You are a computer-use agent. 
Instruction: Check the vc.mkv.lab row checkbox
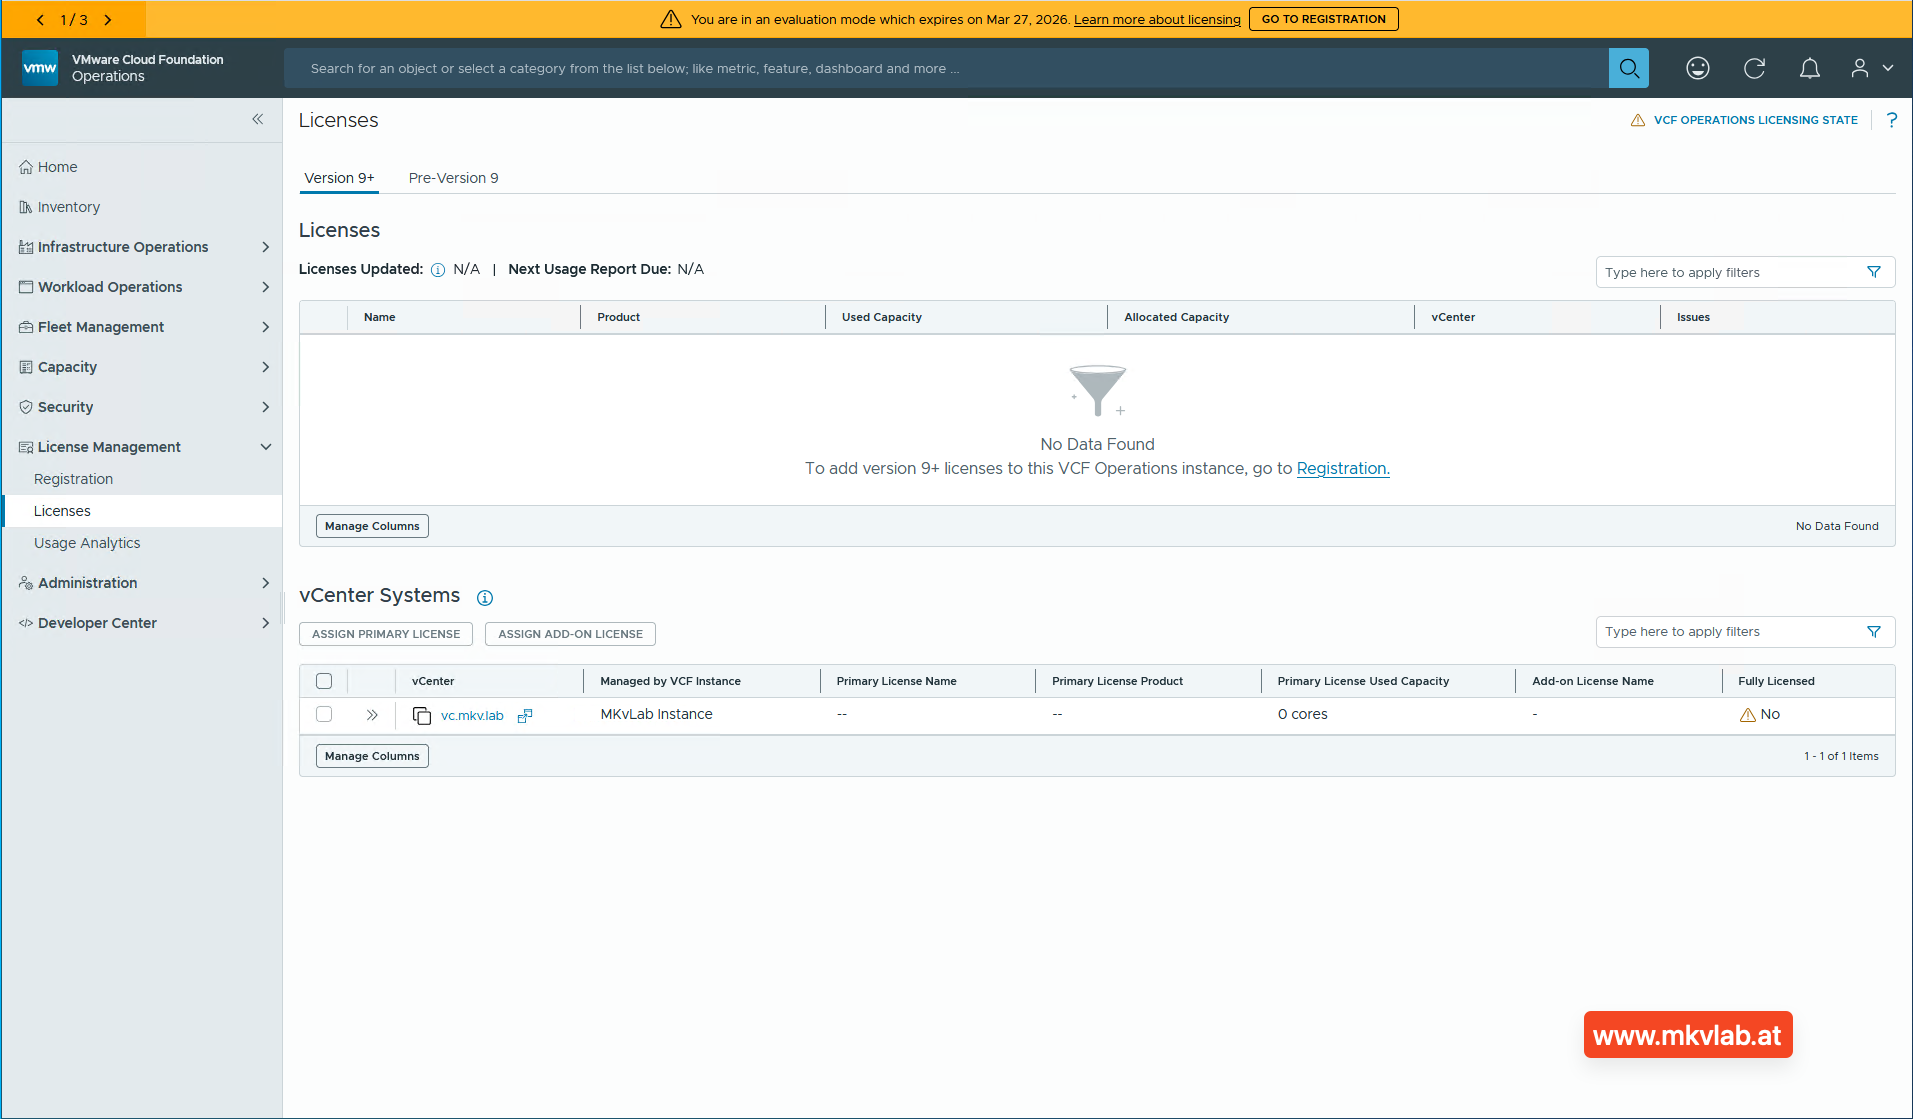(x=324, y=714)
